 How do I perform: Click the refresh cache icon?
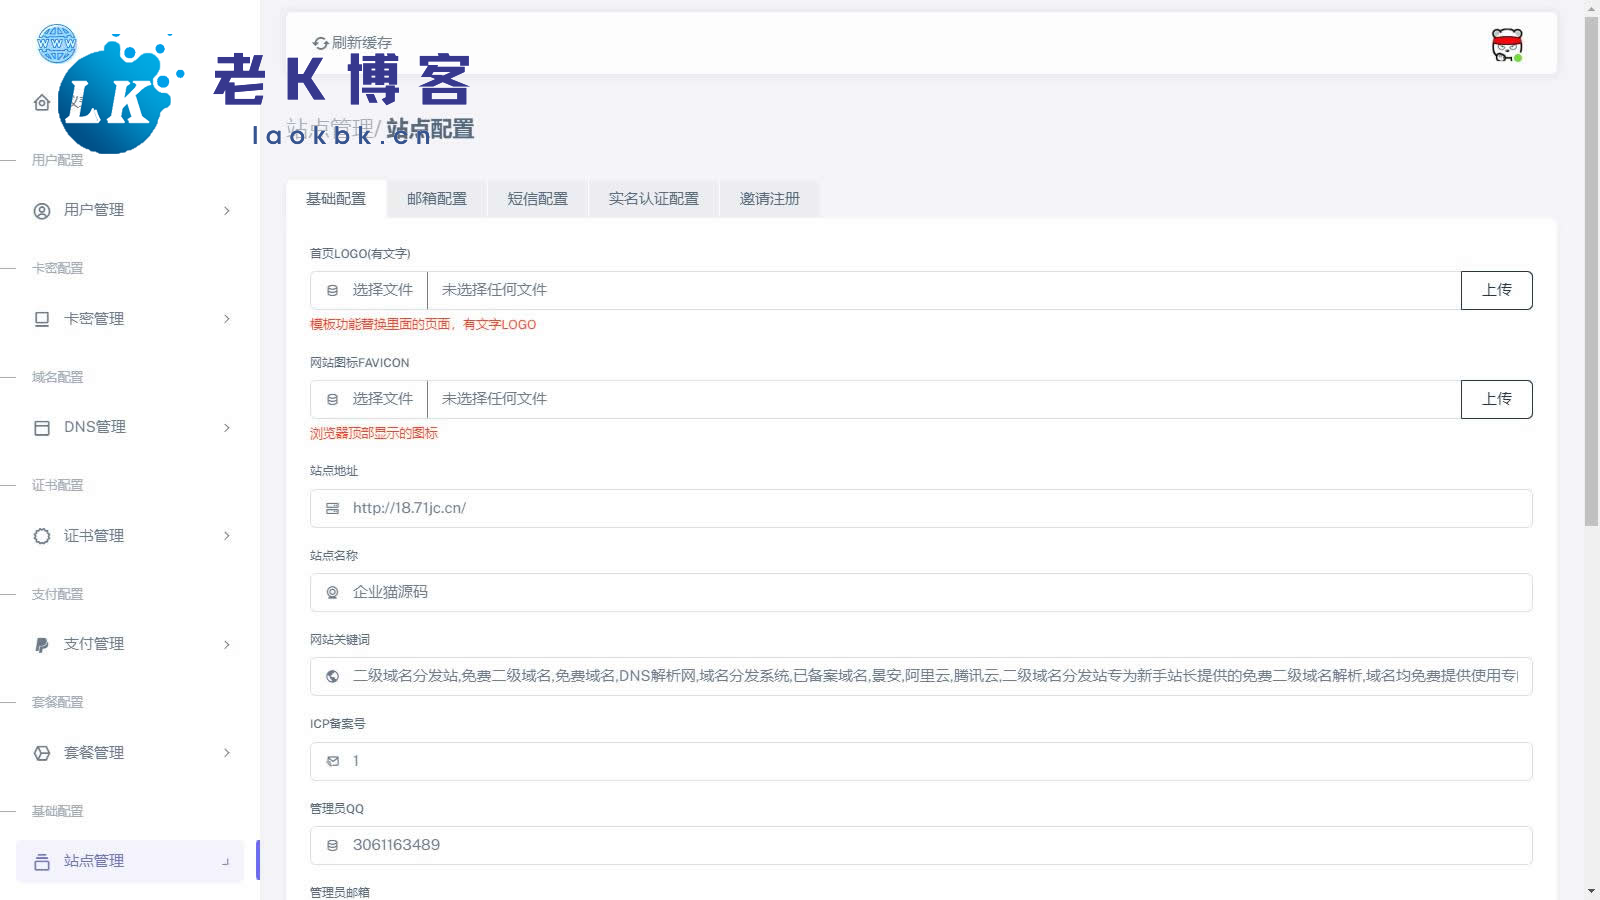coord(320,43)
